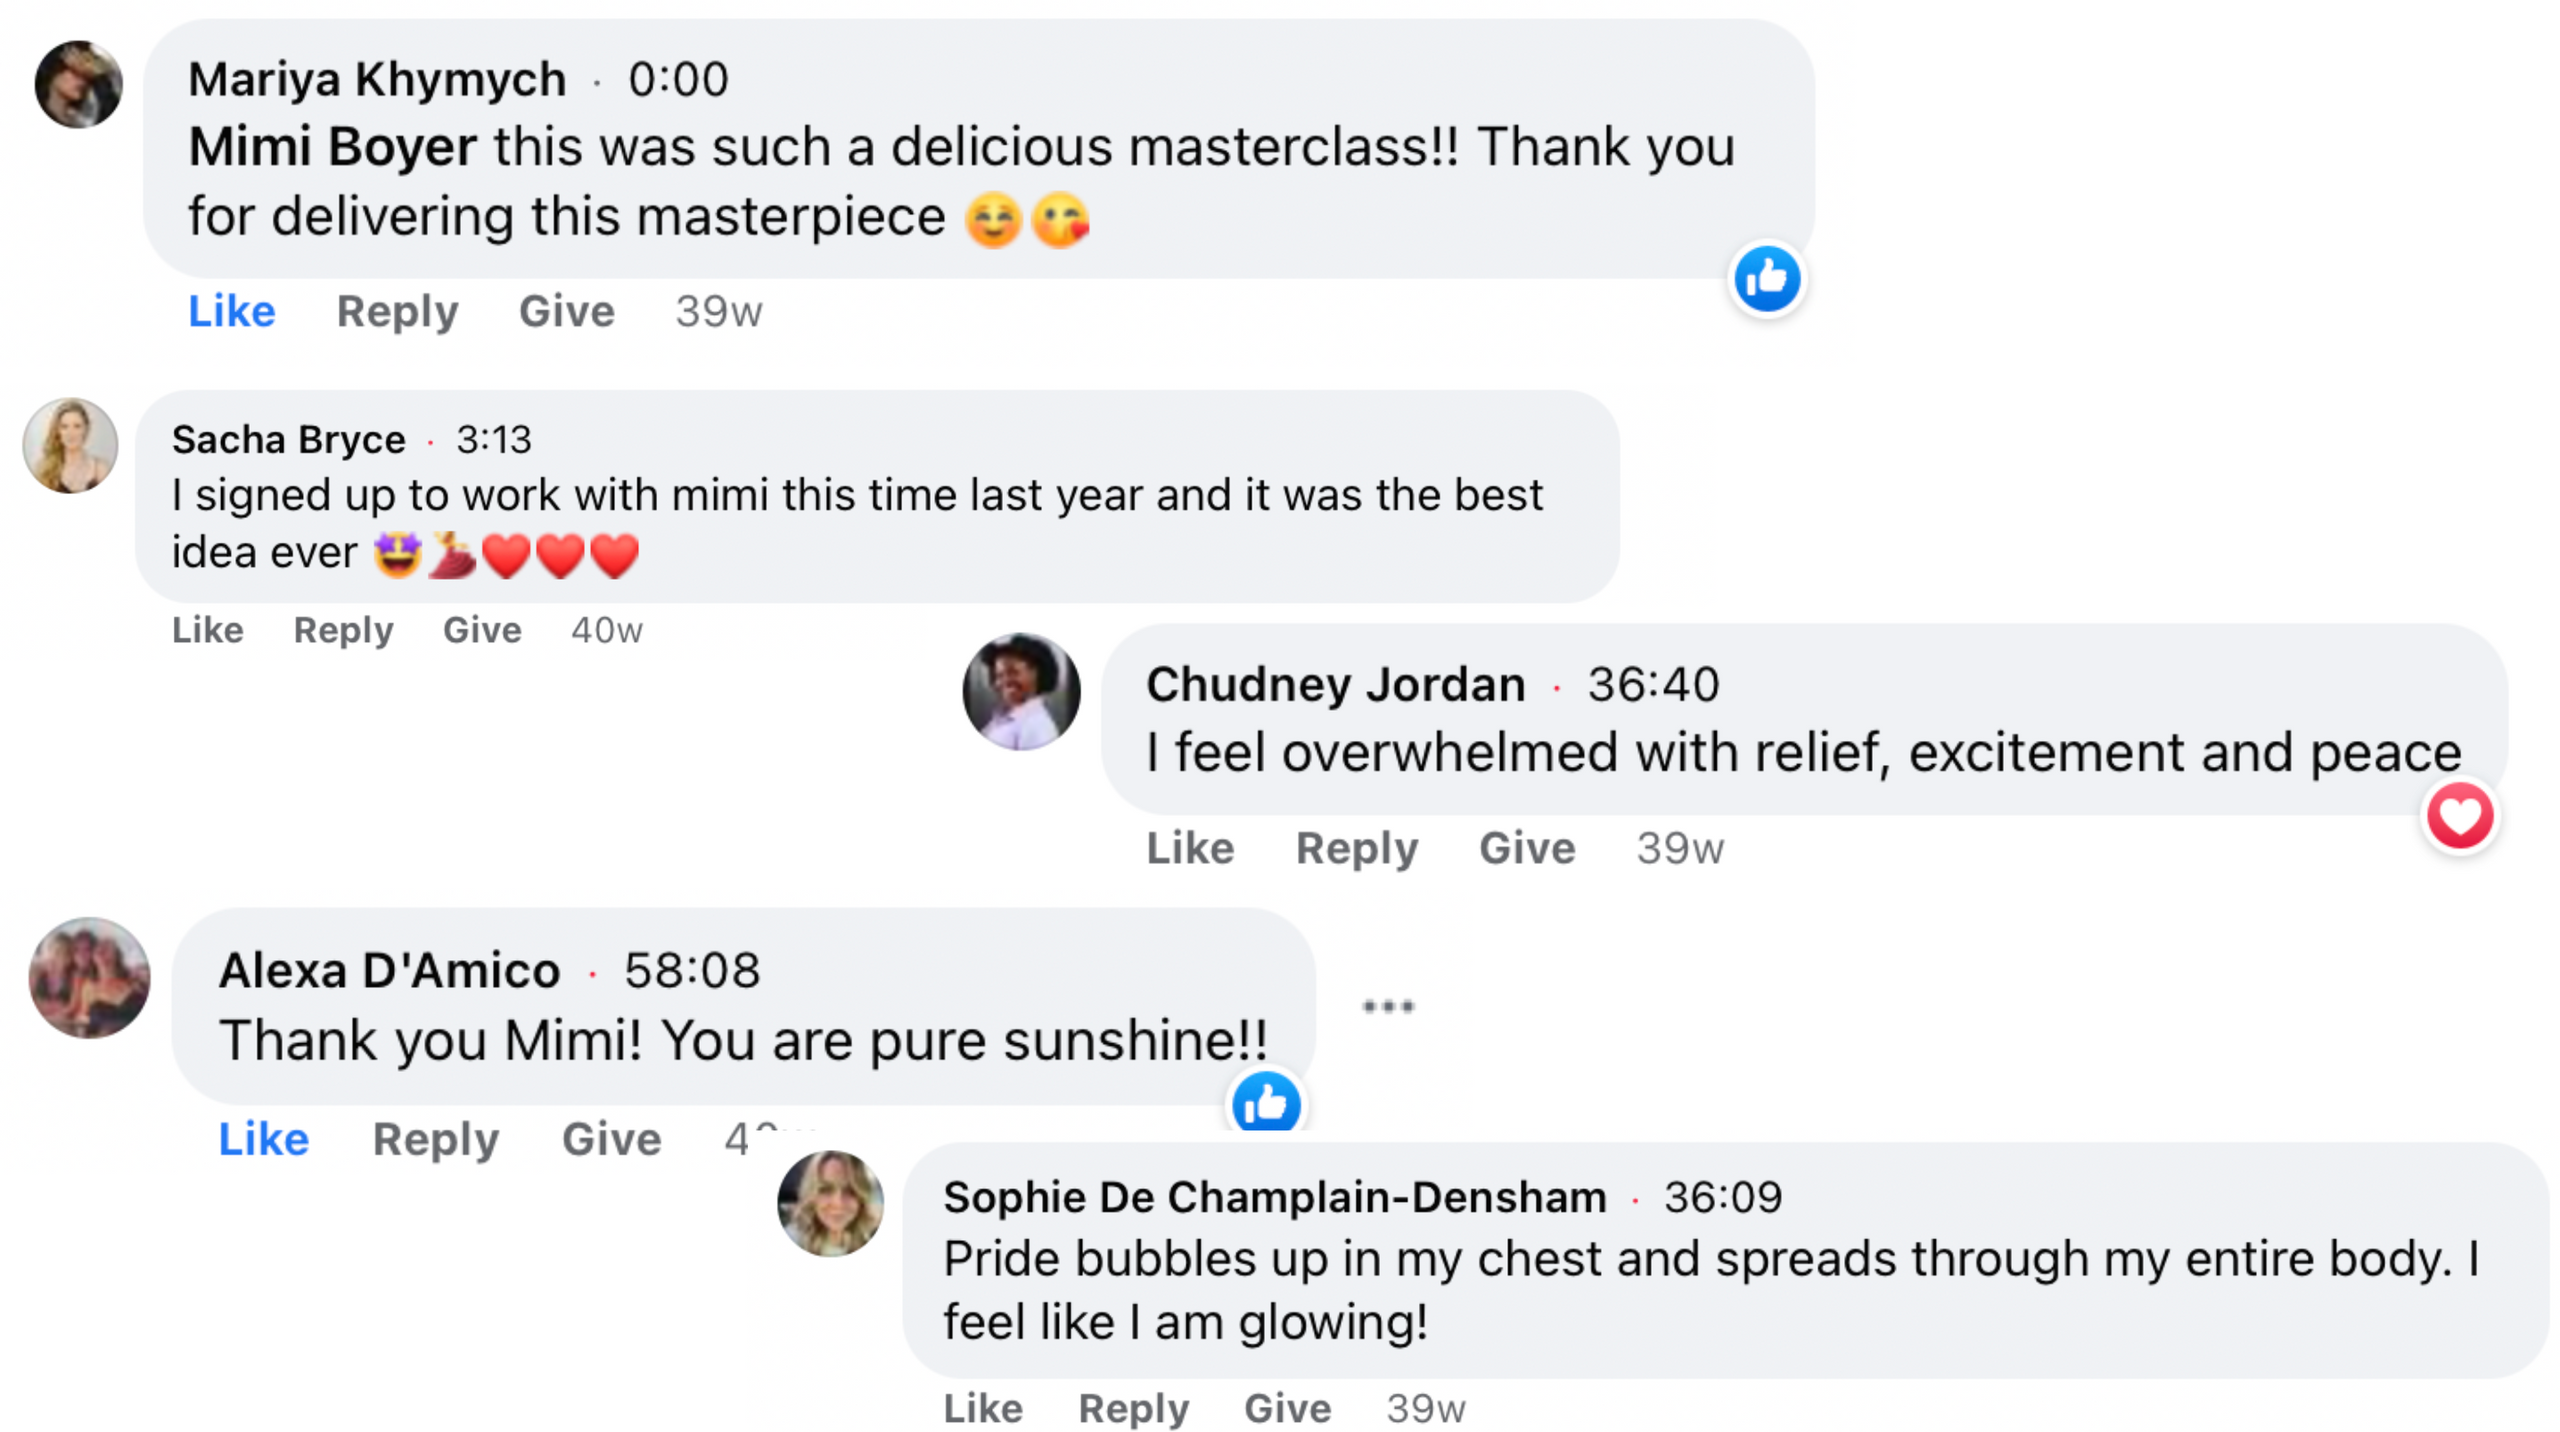Open the three-dot options beside Alexa's comment
Screen dimensions: 2560x1432
point(1387,1005)
